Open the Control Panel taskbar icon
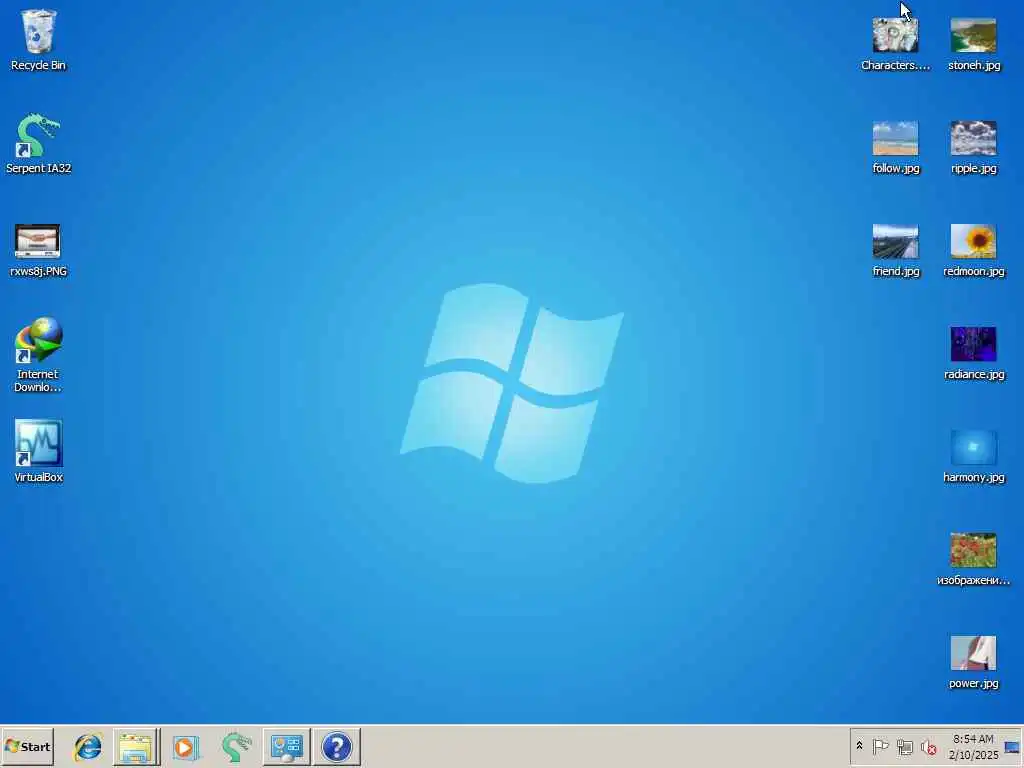The height and width of the screenshot is (768, 1024). tap(287, 746)
